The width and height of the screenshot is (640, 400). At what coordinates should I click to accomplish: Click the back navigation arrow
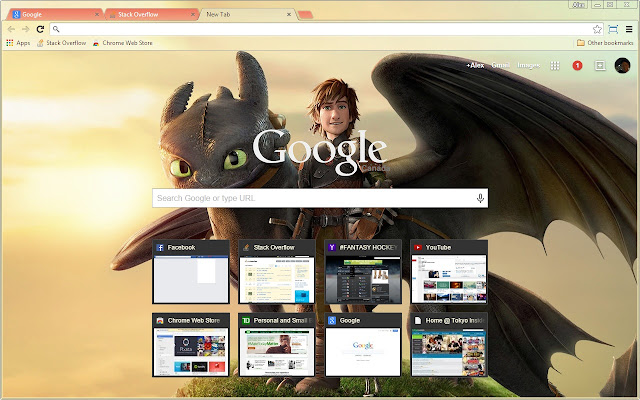pos(11,30)
